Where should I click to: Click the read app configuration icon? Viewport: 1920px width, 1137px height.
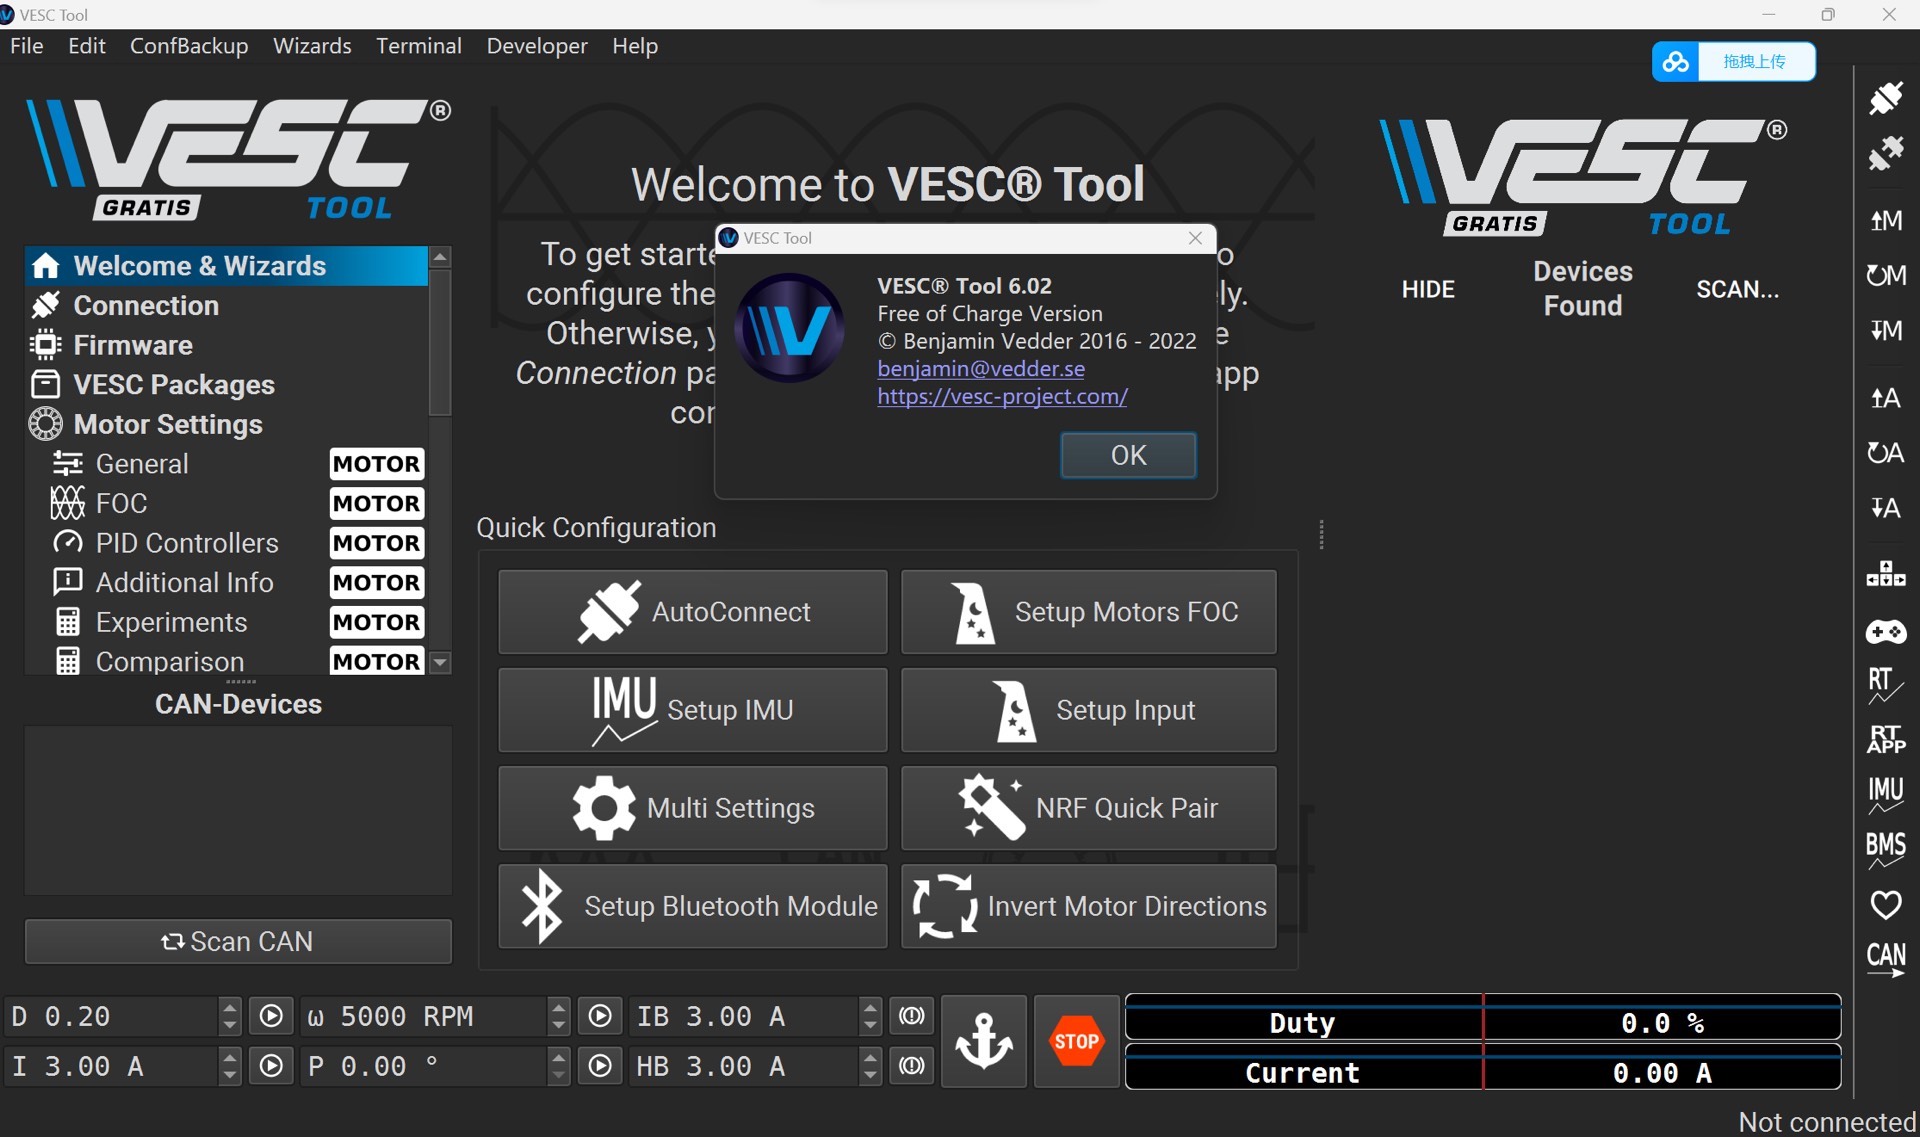[x=1886, y=398]
